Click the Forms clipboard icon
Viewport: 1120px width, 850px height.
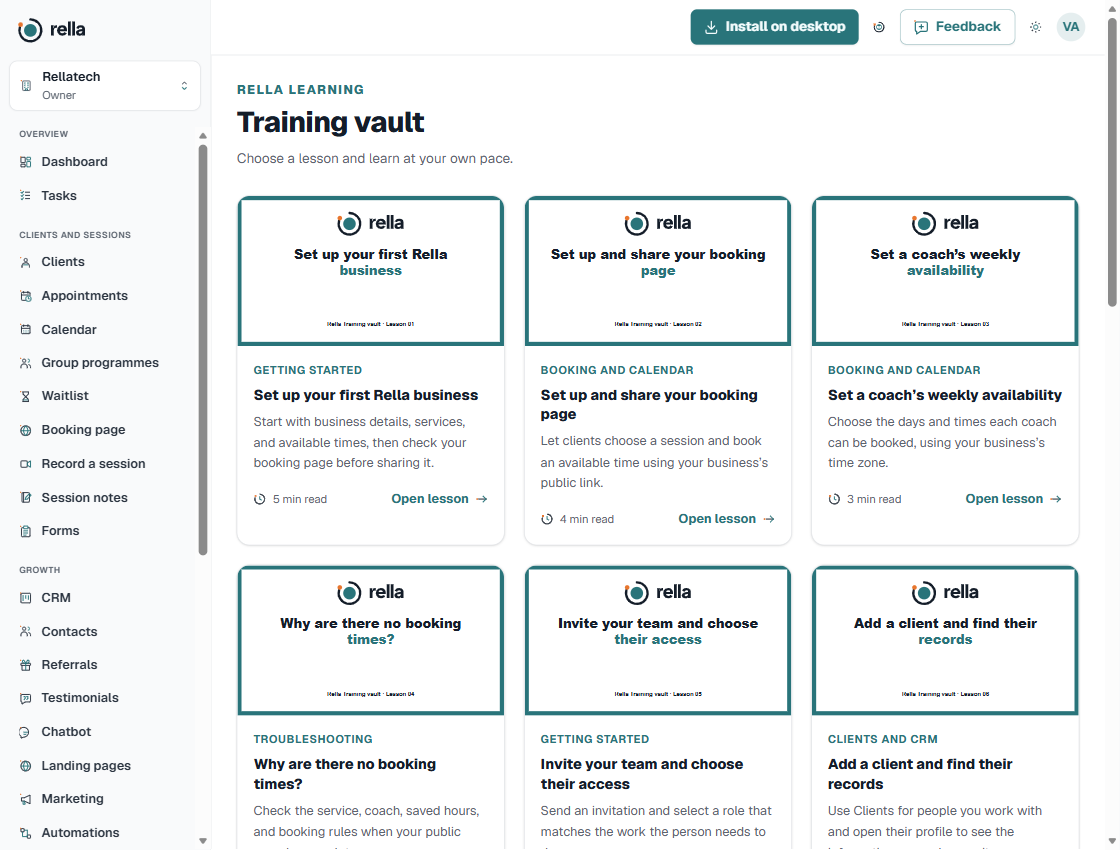point(26,531)
